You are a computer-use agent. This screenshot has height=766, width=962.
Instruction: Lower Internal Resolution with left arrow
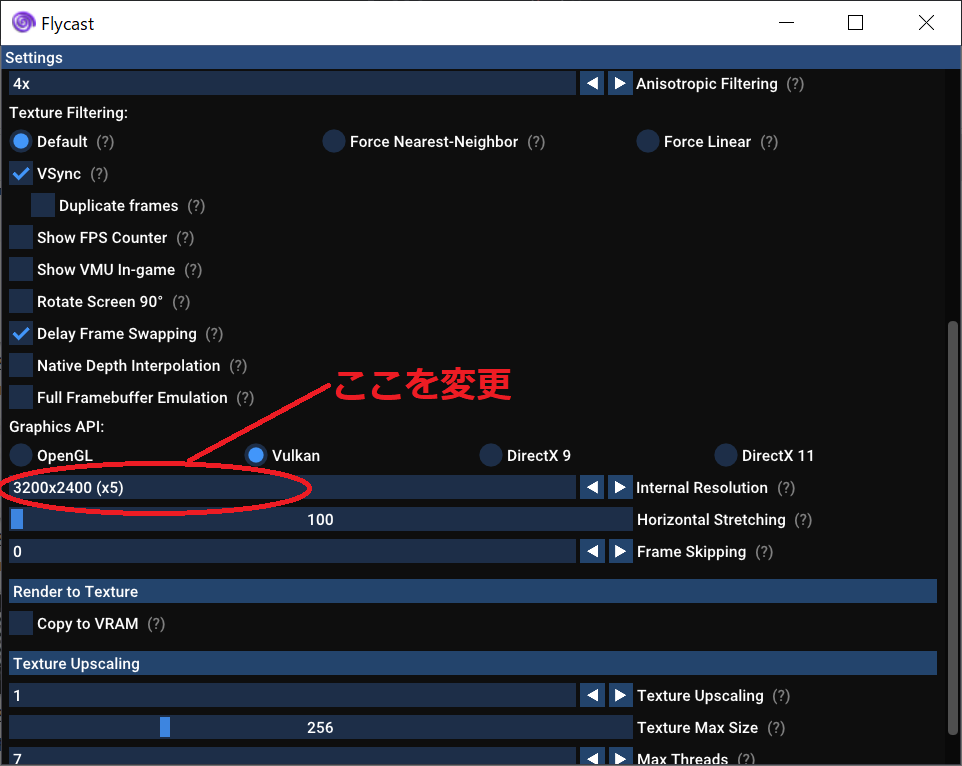592,487
